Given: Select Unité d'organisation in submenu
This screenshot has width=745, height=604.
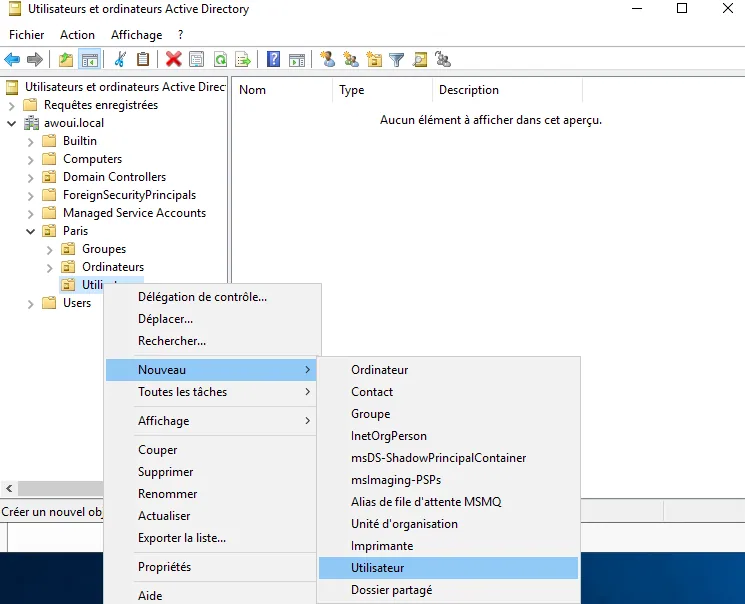Looking at the screenshot, I should 449,524.
